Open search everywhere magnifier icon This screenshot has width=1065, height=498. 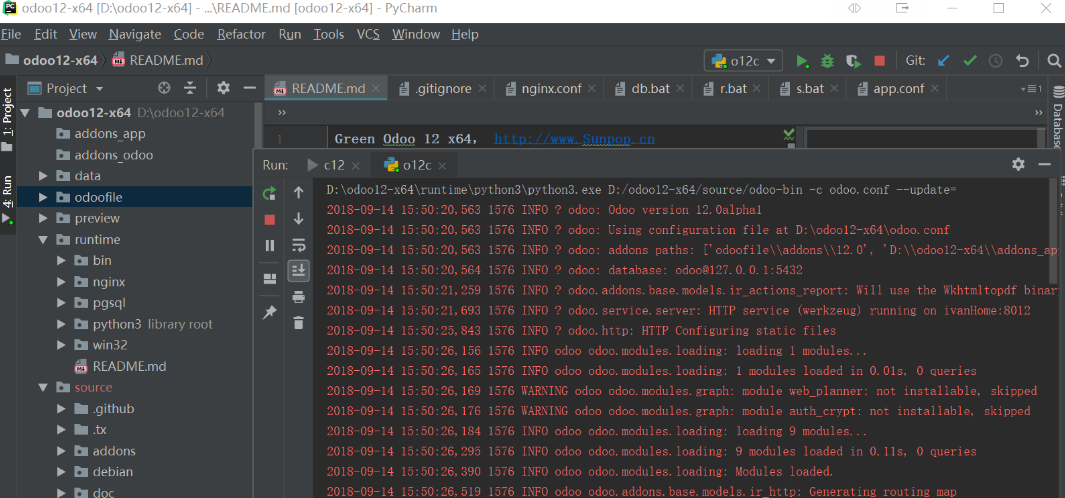[1053, 61]
